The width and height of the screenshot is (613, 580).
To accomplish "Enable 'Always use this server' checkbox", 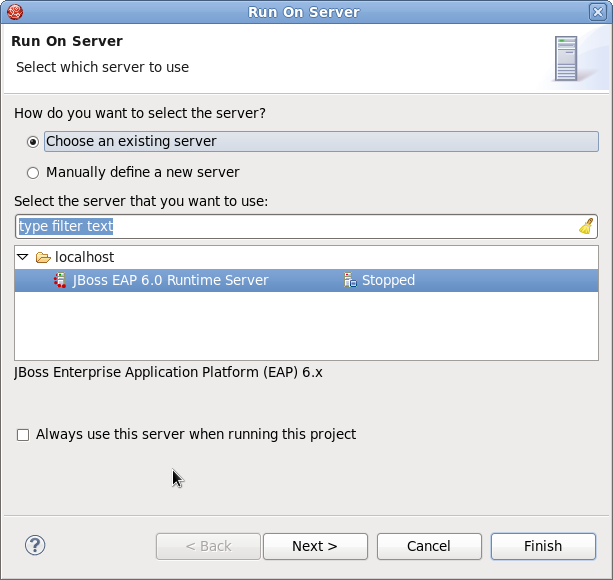I will pyautogui.click(x=23, y=435).
